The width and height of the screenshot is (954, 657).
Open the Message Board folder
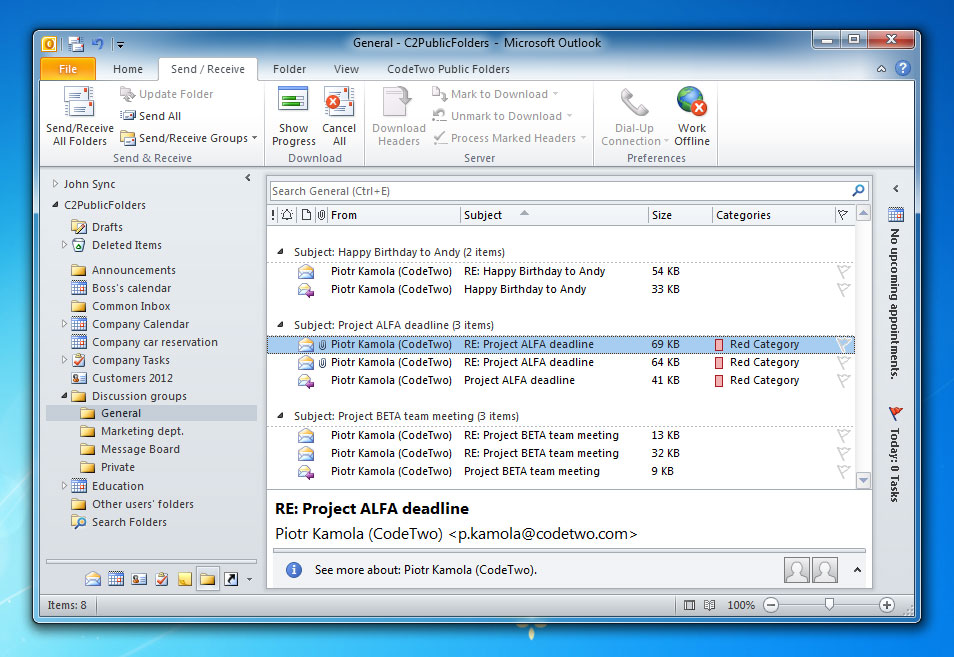pos(141,450)
